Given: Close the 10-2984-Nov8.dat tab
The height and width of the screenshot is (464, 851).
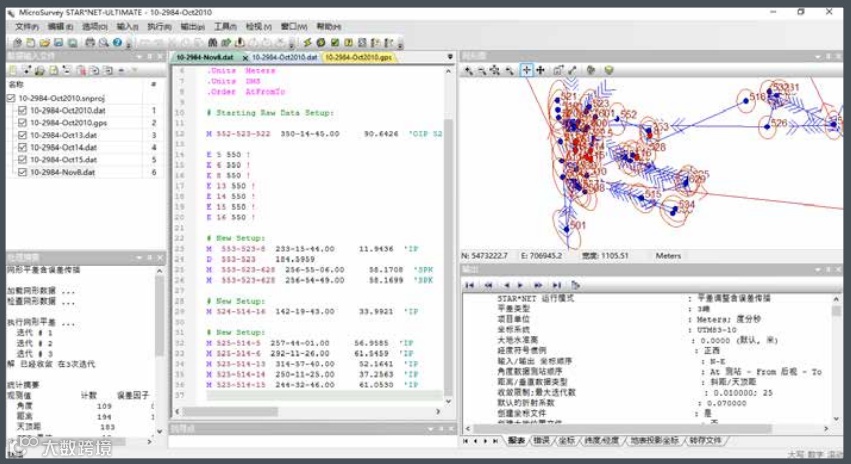Looking at the screenshot, I should (x=245, y=58).
